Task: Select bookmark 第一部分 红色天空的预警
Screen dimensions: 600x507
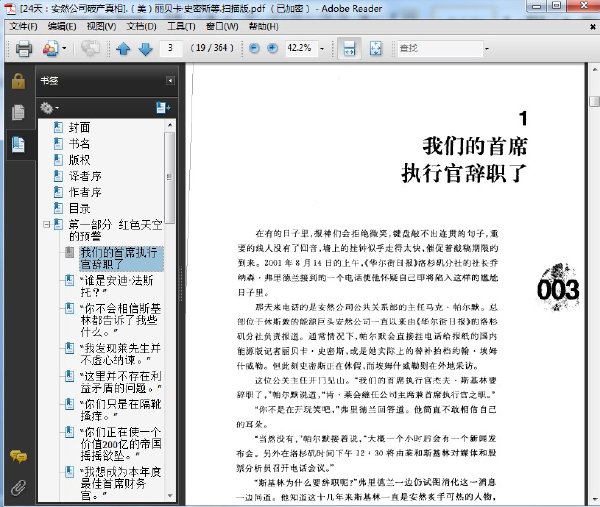Action: tap(115, 230)
